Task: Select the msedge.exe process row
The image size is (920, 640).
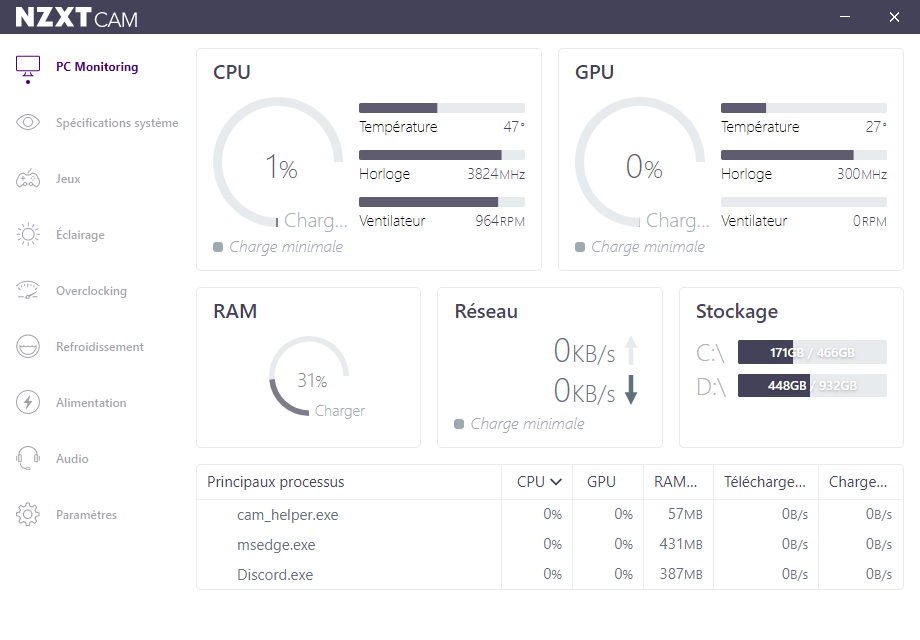Action: coord(276,545)
